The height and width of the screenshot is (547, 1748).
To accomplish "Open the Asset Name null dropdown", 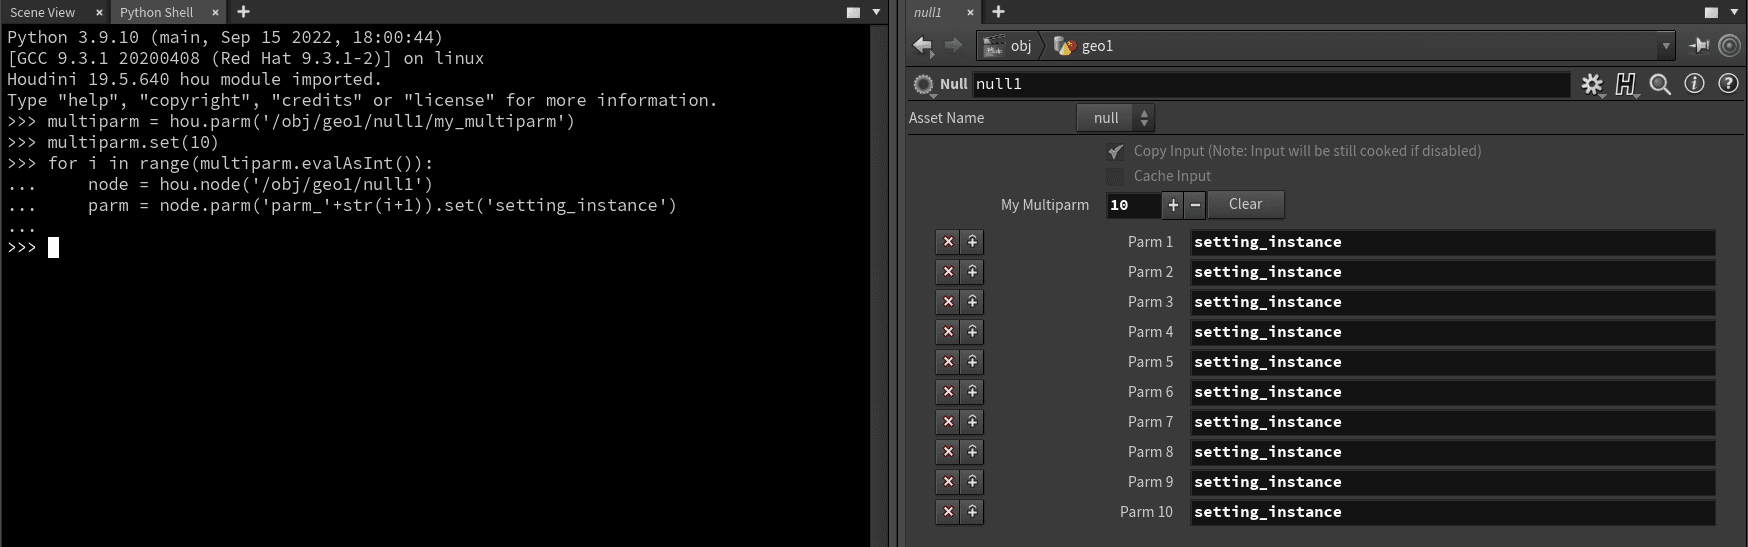I will 1115,118.
